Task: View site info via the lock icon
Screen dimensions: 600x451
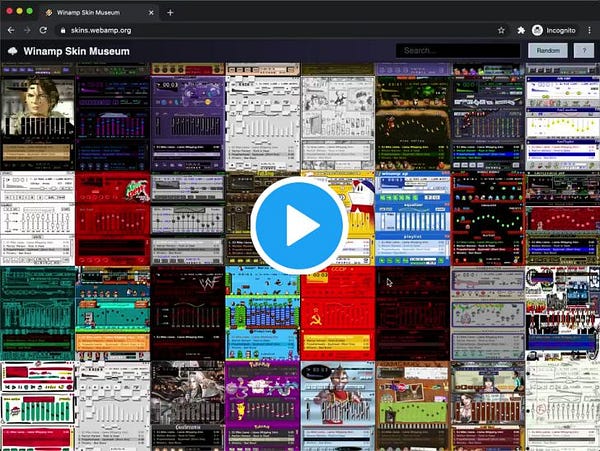Action: 63,30
